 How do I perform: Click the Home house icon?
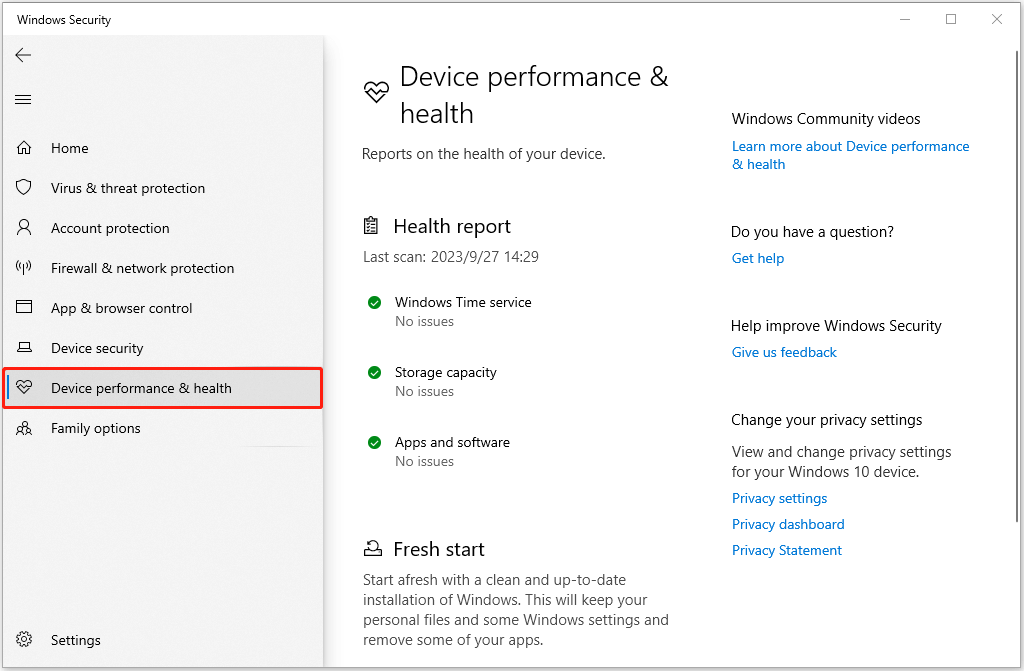[x=24, y=148]
